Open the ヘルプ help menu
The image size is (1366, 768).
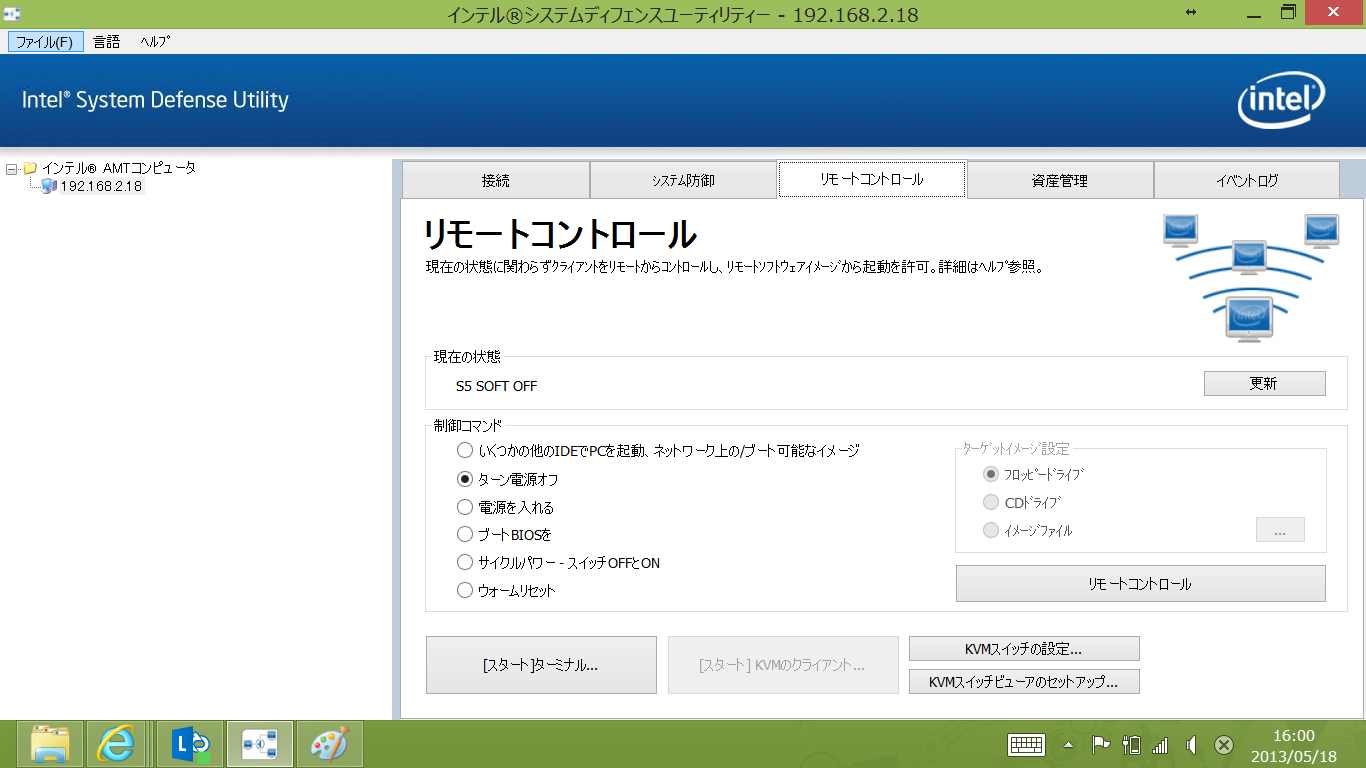155,42
